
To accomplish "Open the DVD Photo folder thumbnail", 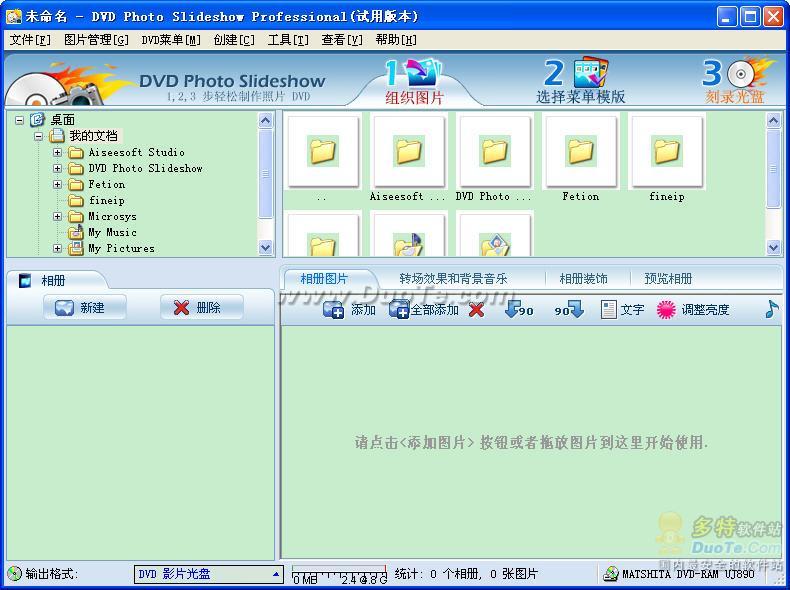I will 495,151.
